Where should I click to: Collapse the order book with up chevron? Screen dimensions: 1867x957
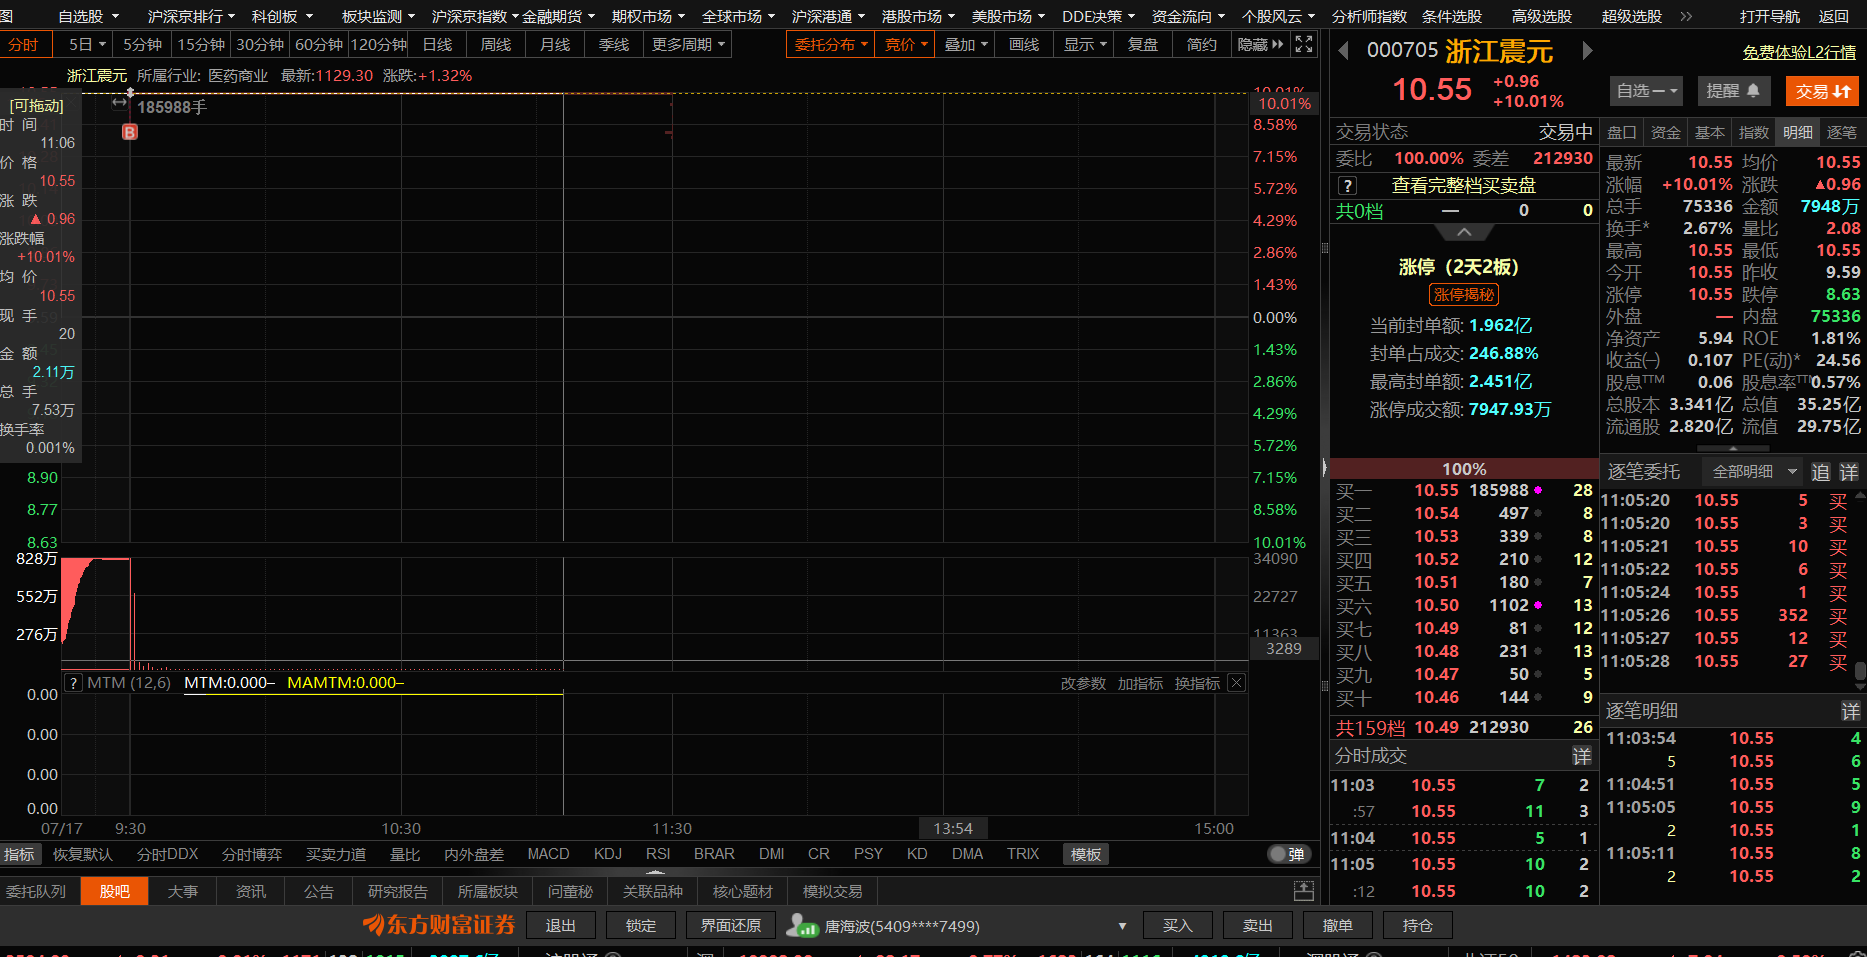[1464, 232]
